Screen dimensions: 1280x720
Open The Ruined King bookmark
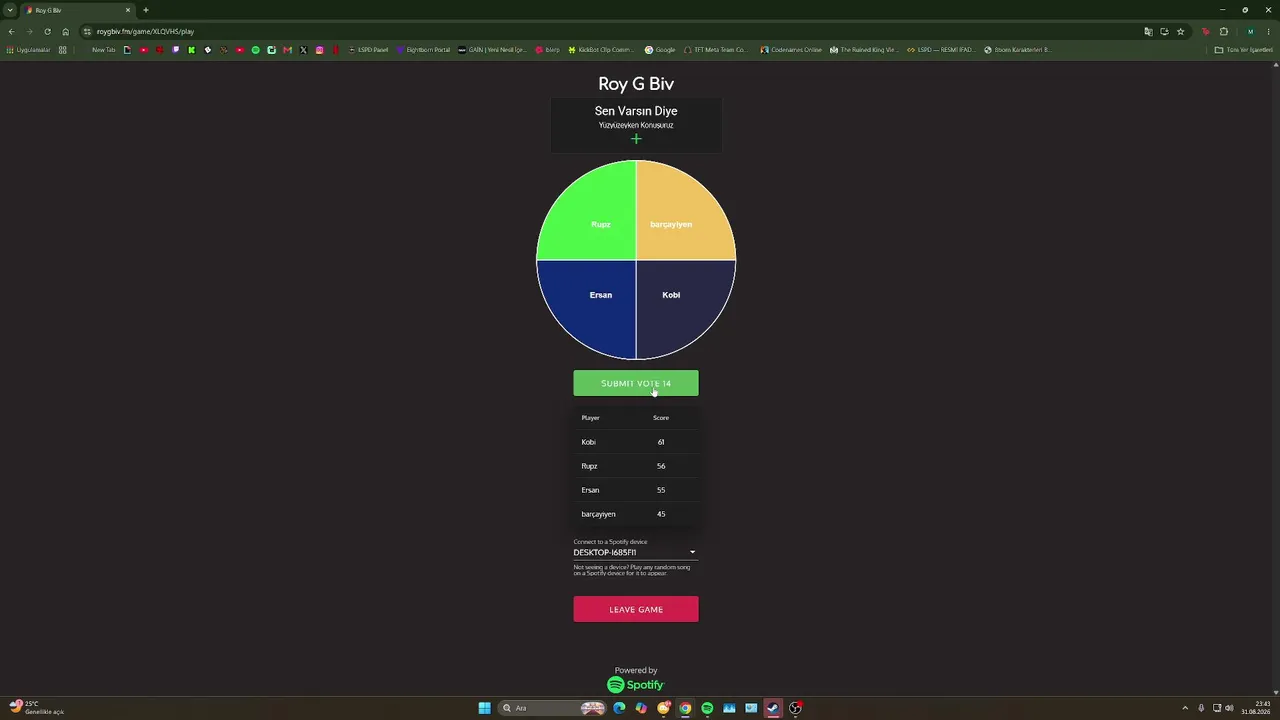click(864, 50)
